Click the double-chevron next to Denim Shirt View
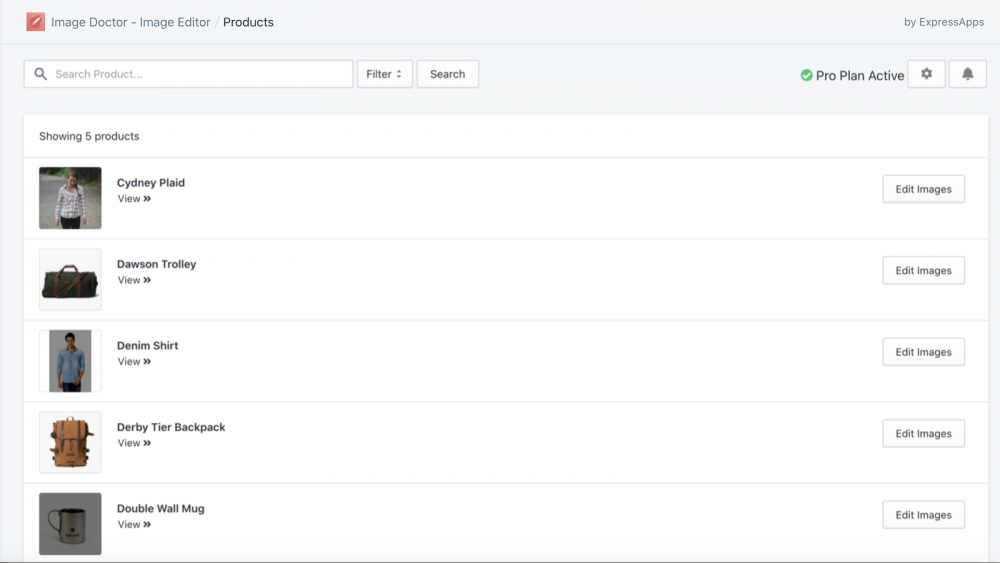 [147, 362]
